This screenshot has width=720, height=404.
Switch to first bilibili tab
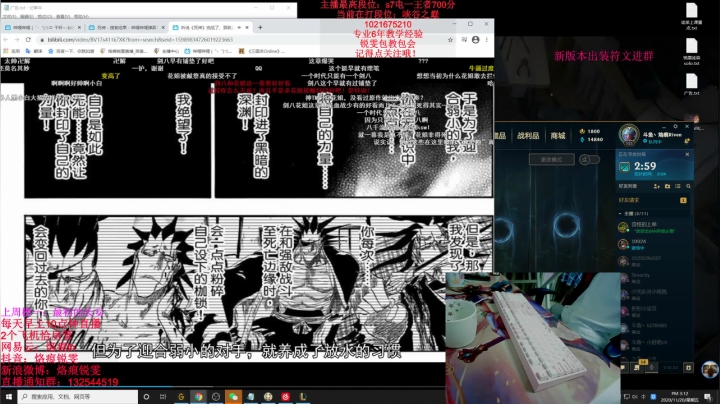[x=42, y=28]
